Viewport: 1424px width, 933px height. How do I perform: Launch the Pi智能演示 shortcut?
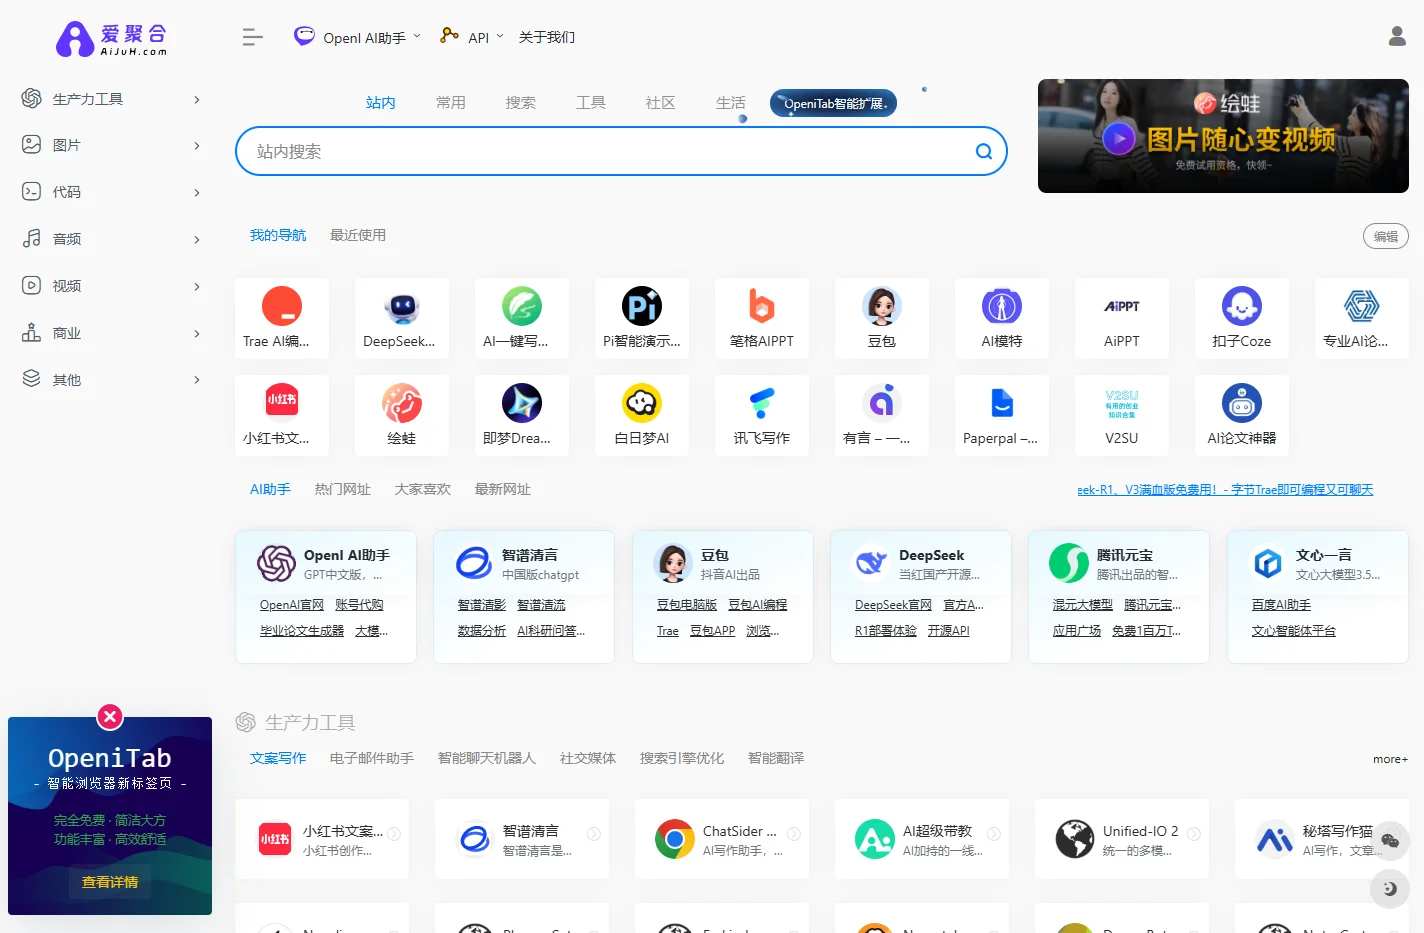click(642, 318)
